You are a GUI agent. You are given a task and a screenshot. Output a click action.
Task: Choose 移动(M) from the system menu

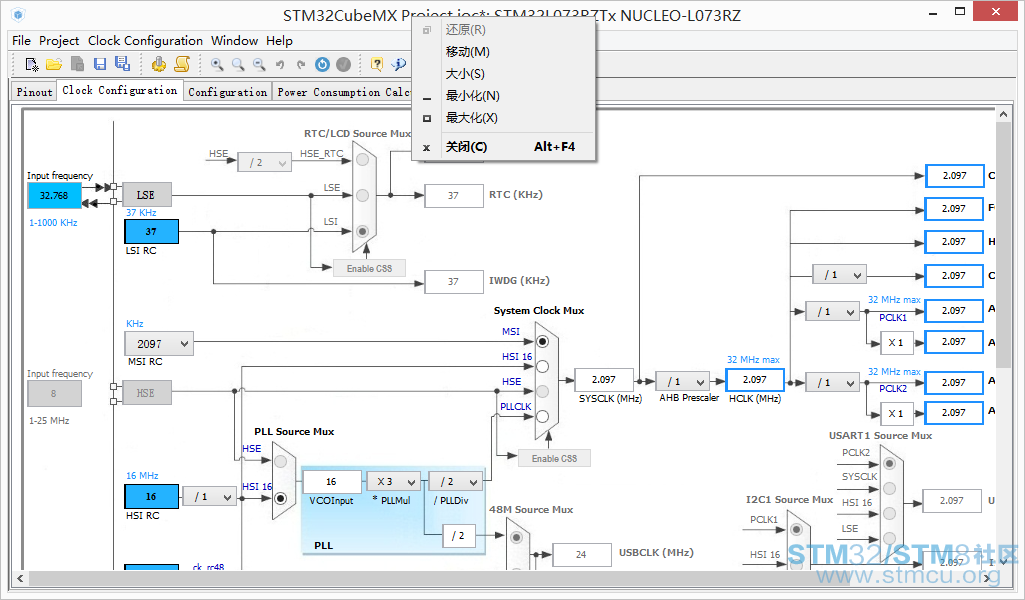tap(503, 52)
